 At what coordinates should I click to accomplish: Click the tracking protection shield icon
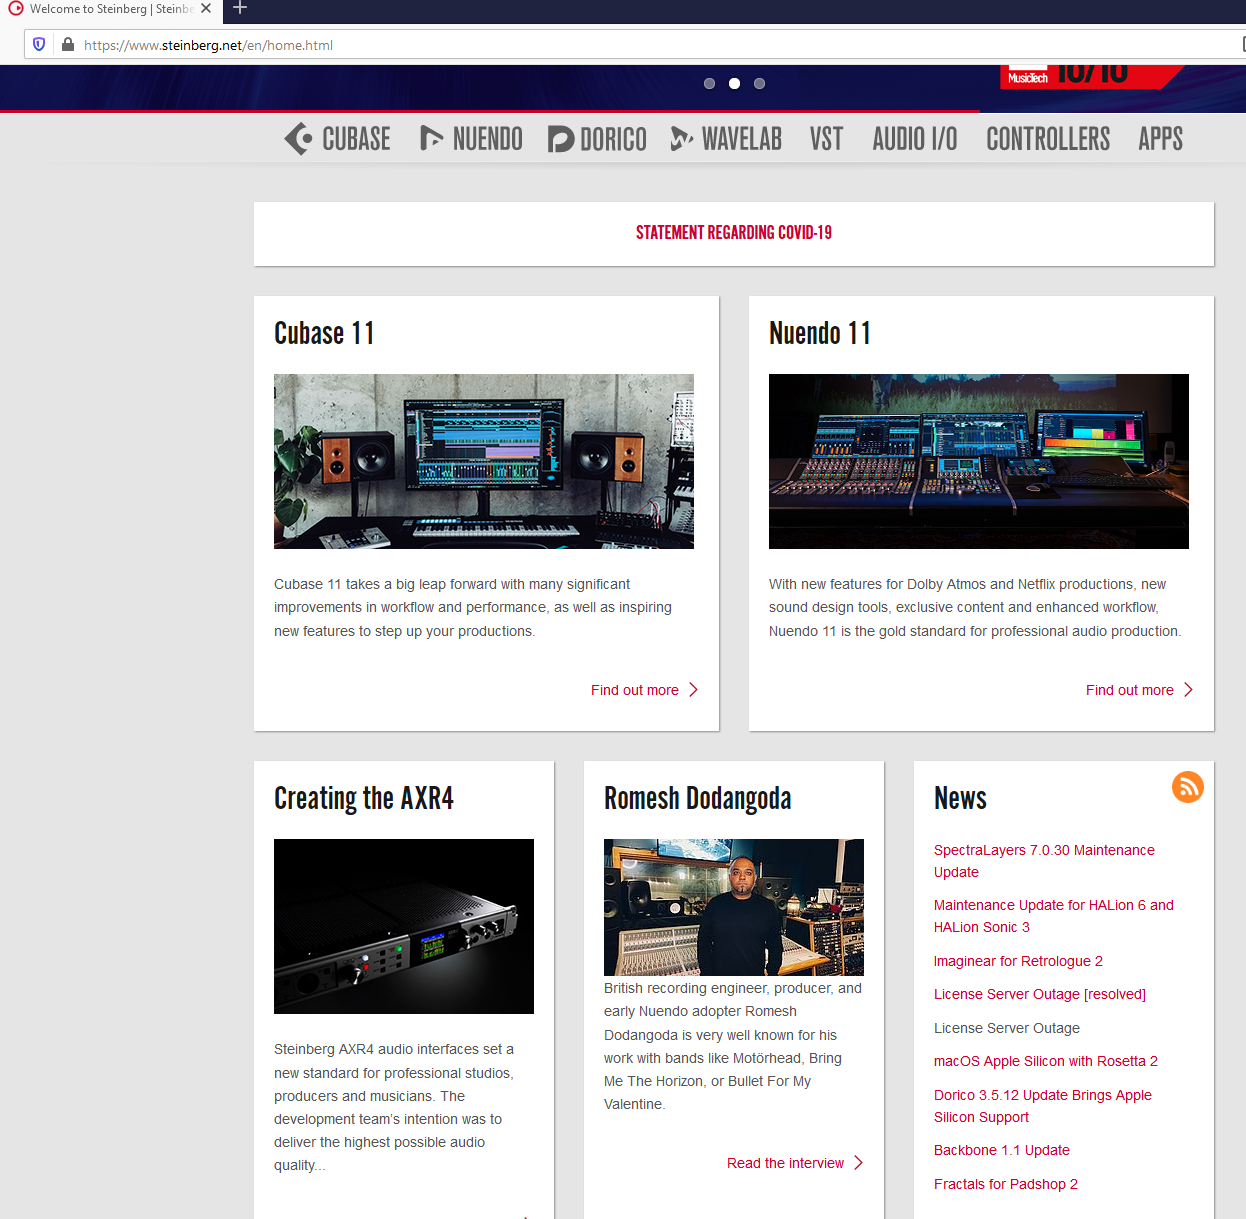(x=39, y=44)
